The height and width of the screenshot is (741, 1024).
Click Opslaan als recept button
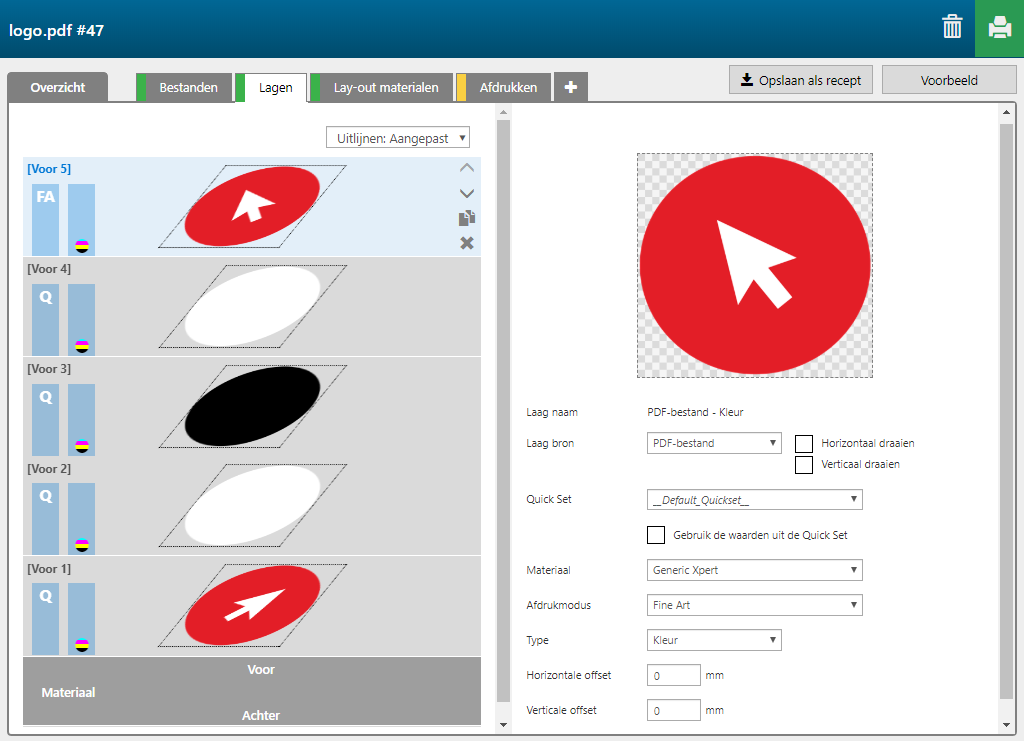pyautogui.click(x=800, y=80)
